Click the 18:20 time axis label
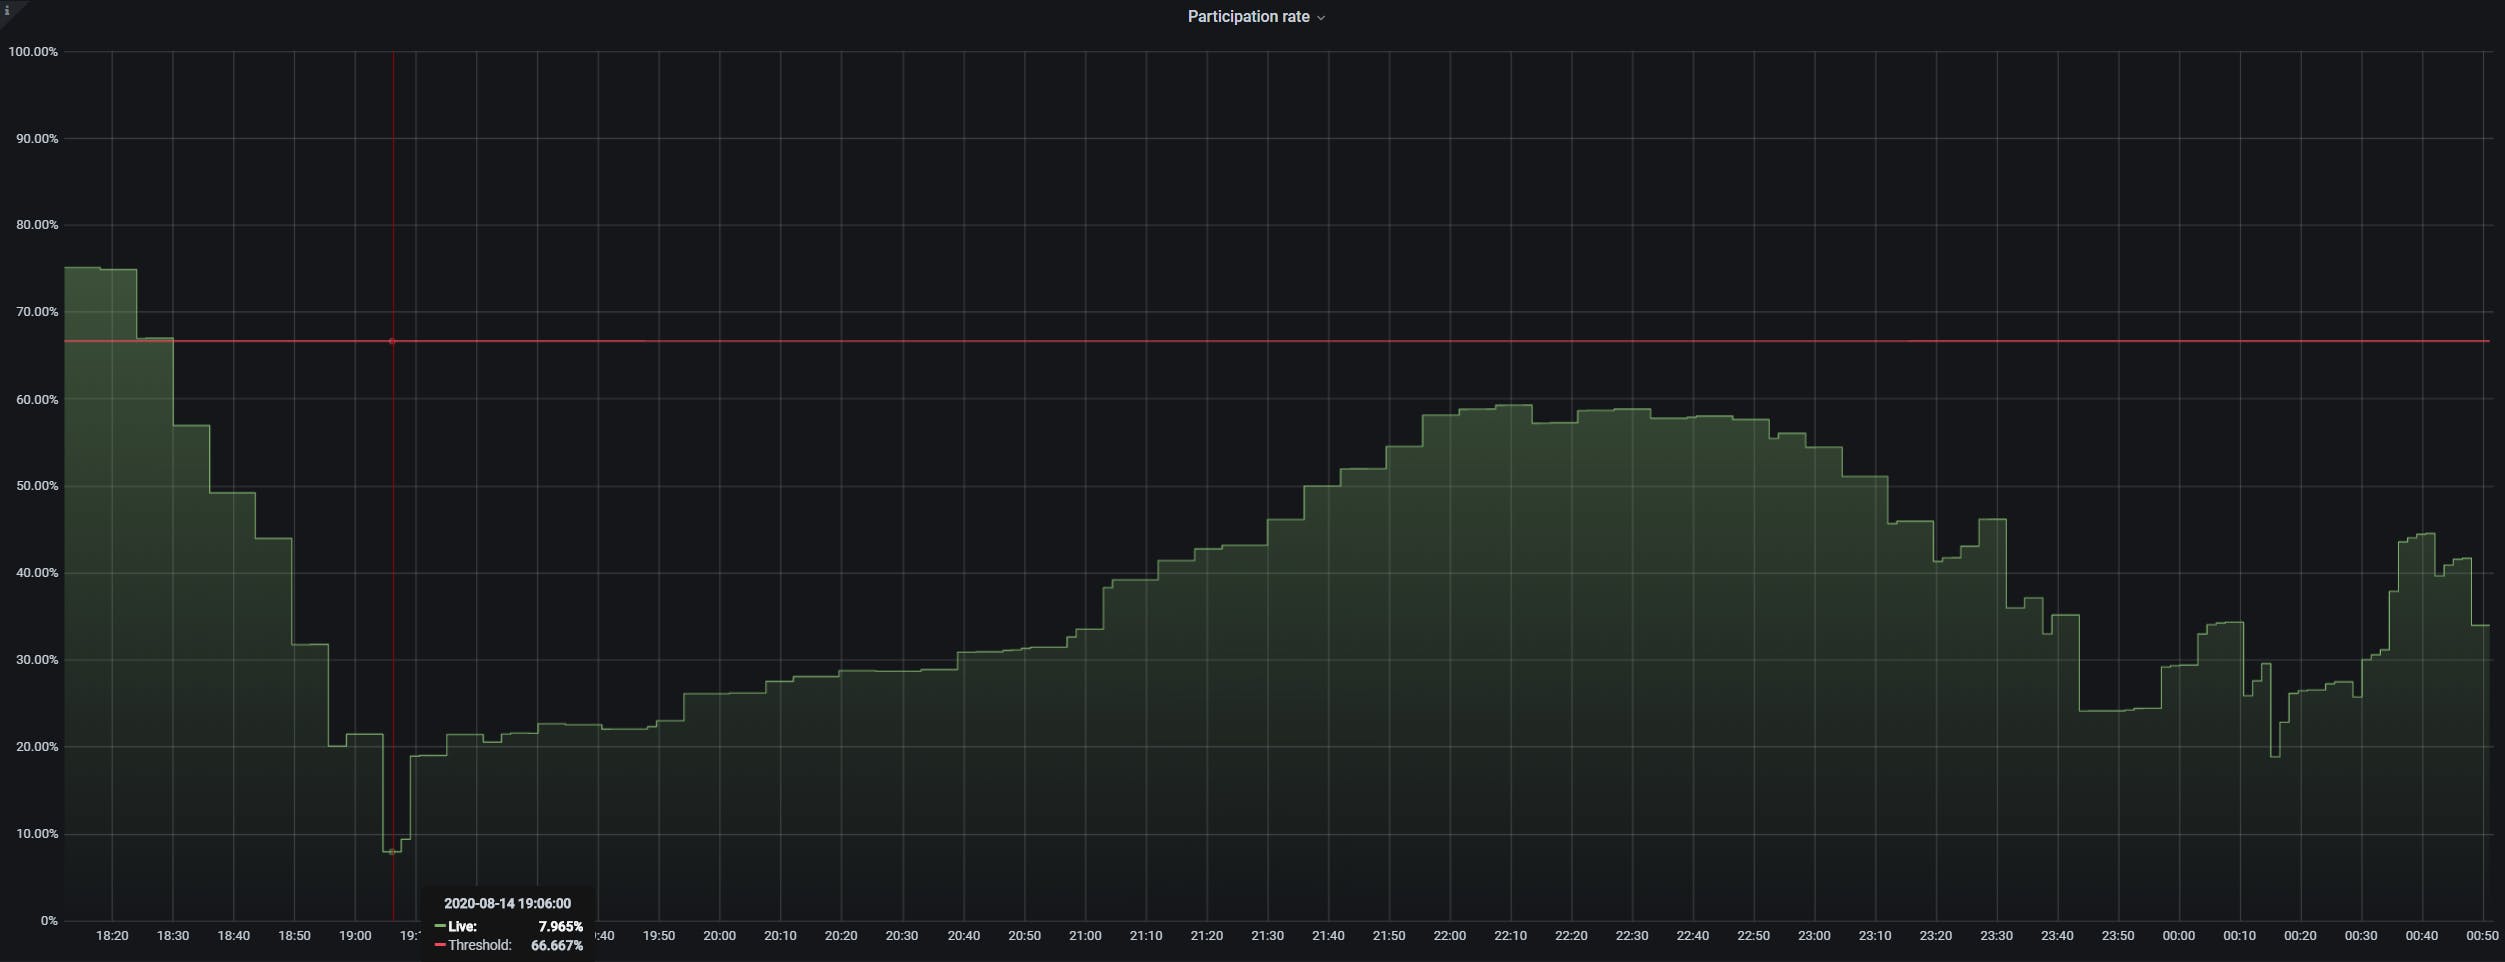2505x962 pixels. (112, 936)
